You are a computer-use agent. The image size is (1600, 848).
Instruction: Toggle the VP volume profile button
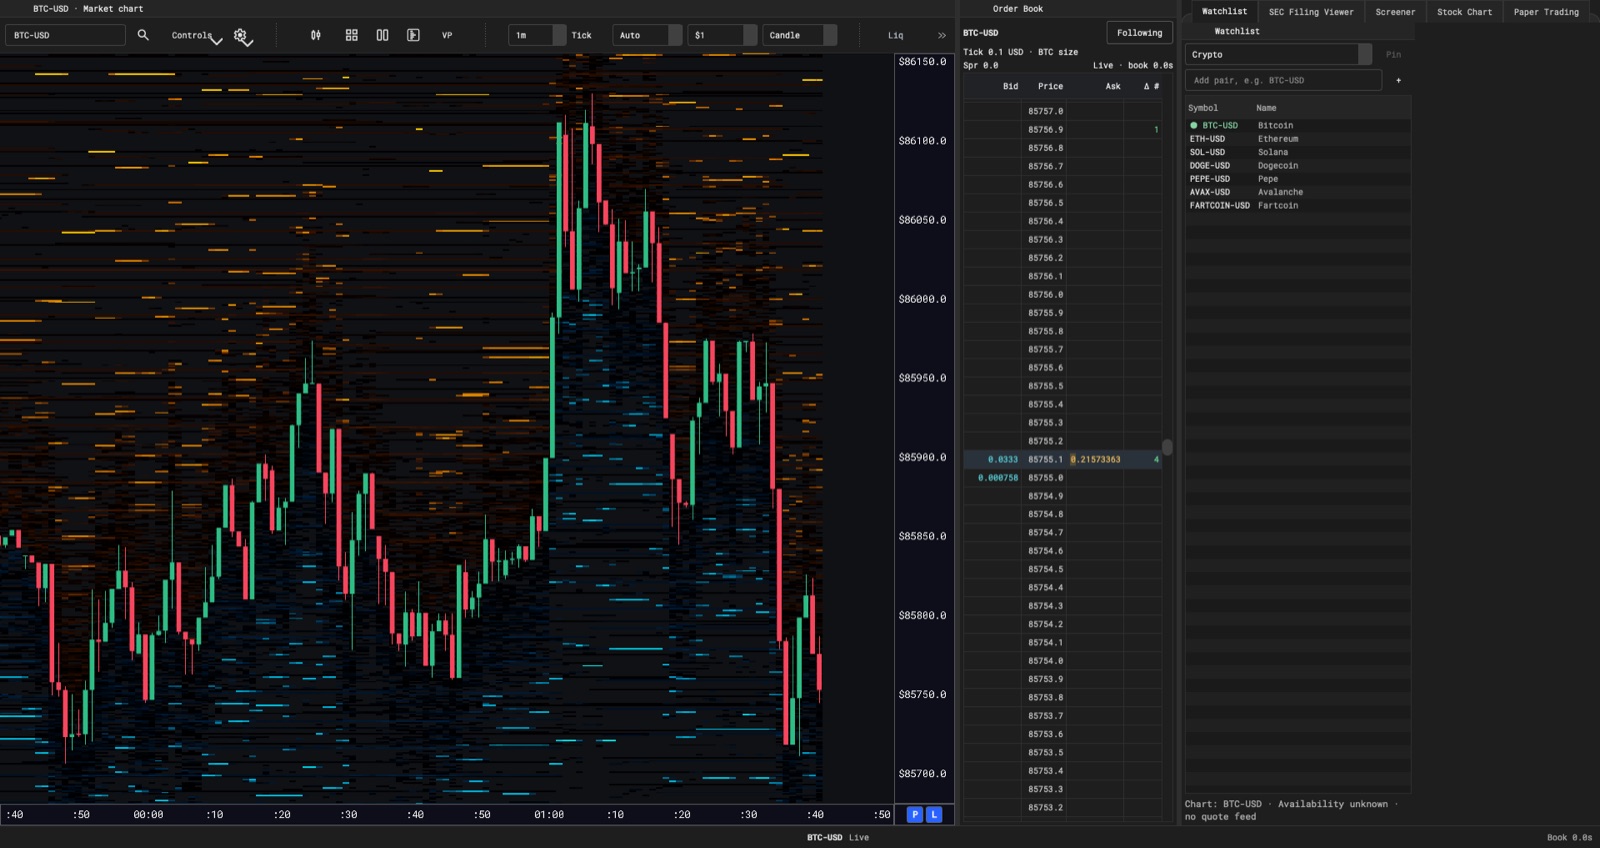447,35
